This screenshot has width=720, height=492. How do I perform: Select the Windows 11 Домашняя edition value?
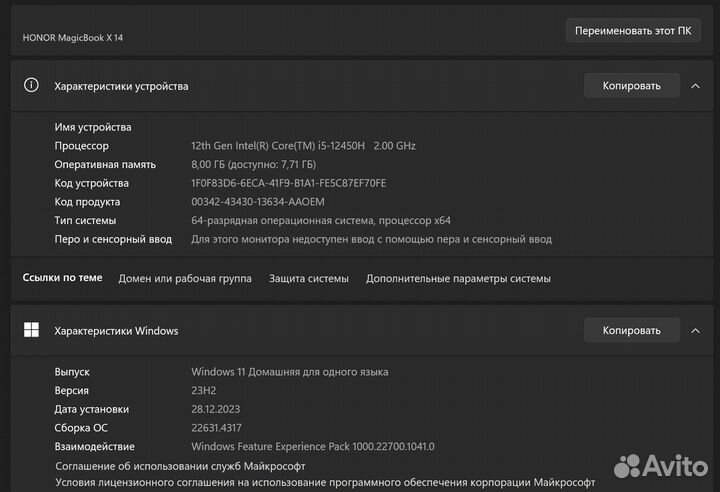(290, 372)
